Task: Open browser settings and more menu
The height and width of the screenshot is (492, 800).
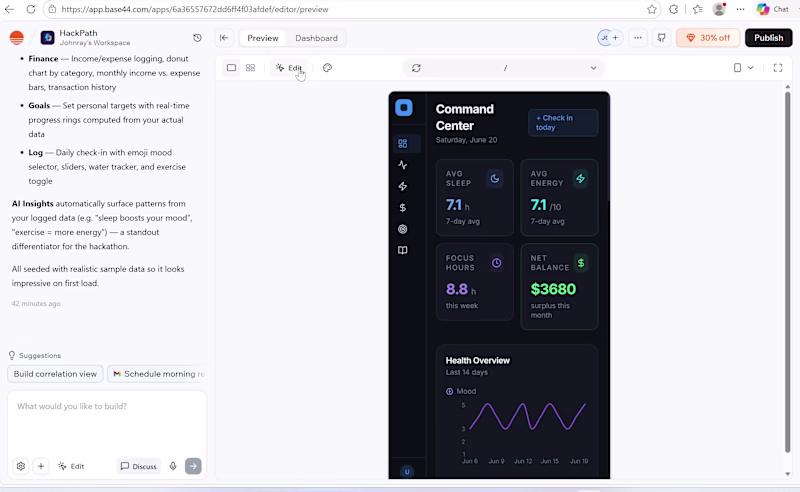Action: [740, 9]
